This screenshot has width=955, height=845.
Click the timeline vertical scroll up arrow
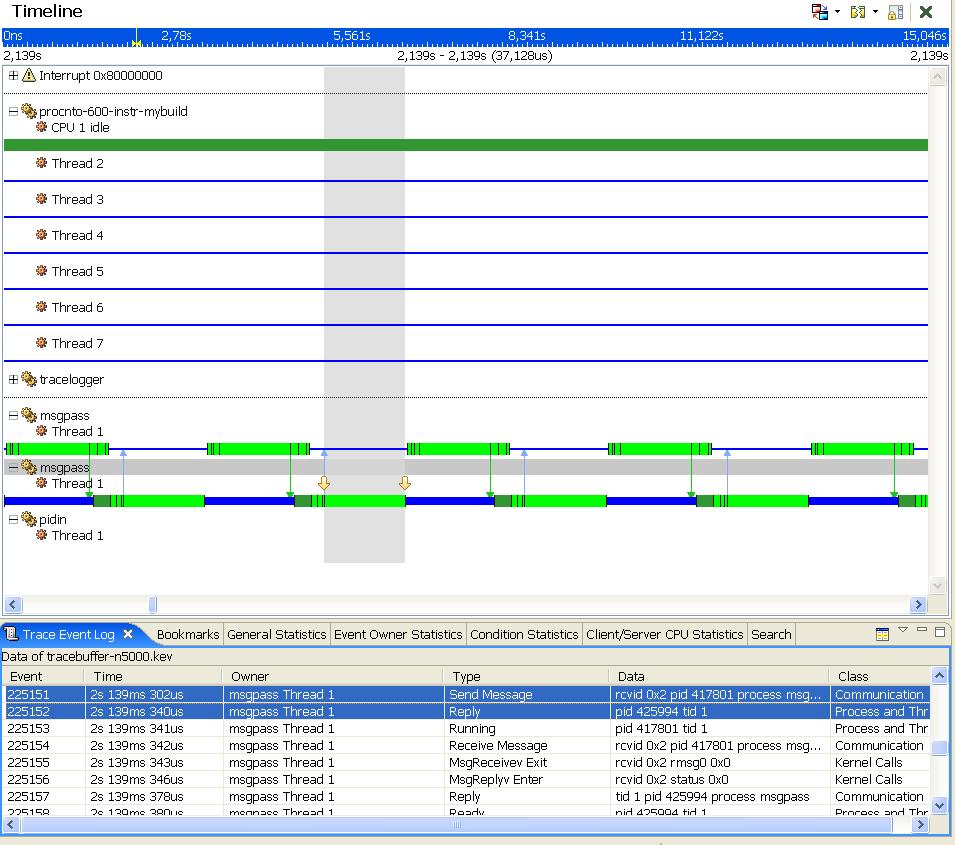pos(937,77)
